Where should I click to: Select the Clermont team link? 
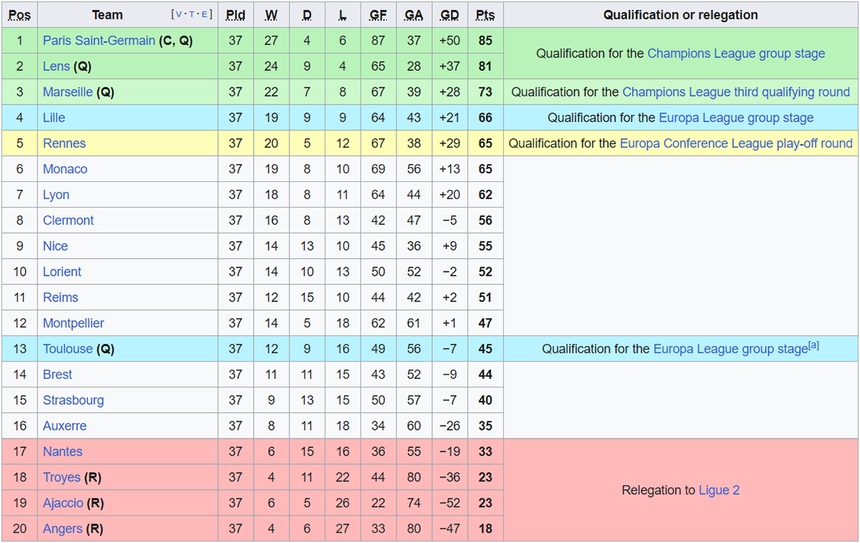pyautogui.click(x=68, y=221)
